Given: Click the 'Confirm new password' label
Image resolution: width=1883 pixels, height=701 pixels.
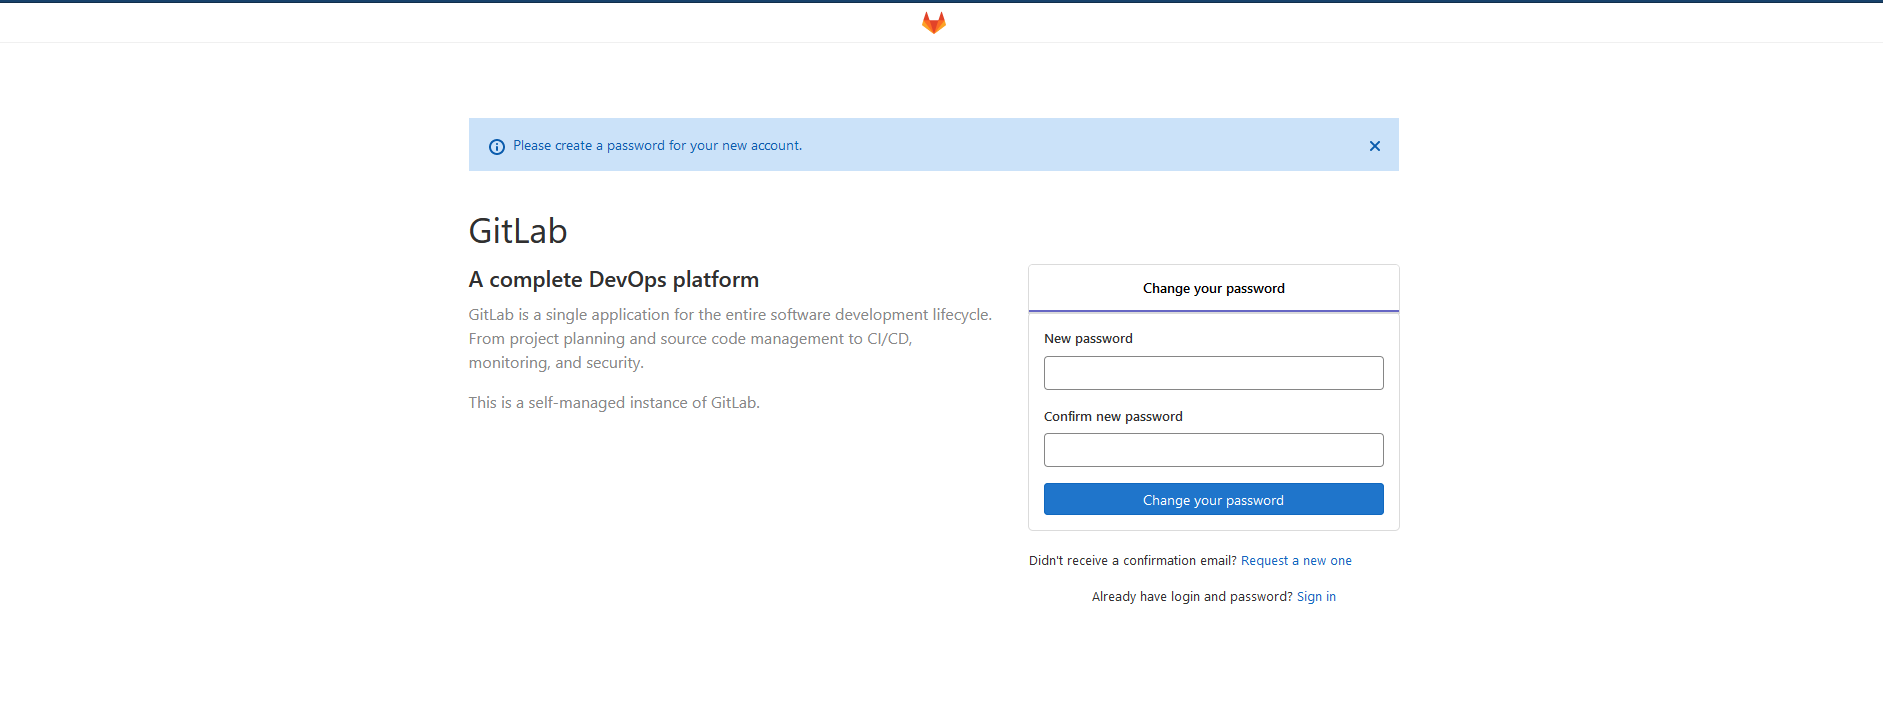Looking at the screenshot, I should [x=1113, y=417].
